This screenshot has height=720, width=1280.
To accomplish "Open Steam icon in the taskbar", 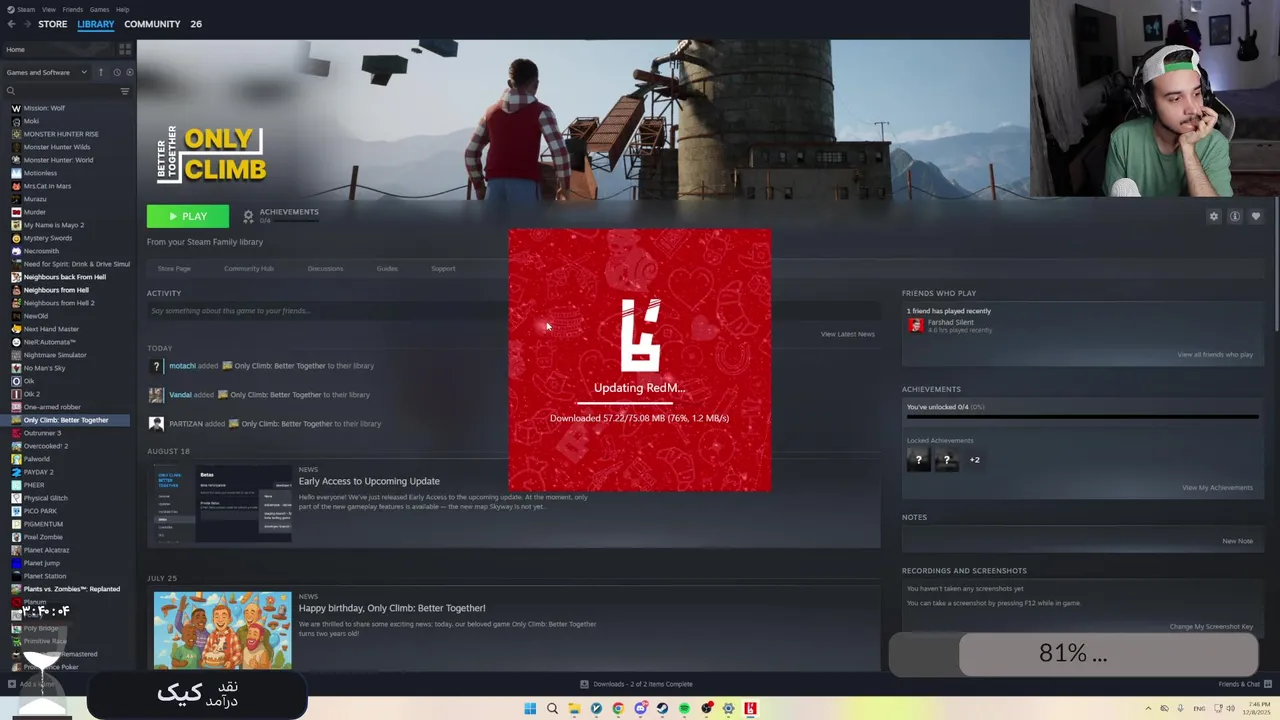I will pyautogui.click(x=662, y=709).
